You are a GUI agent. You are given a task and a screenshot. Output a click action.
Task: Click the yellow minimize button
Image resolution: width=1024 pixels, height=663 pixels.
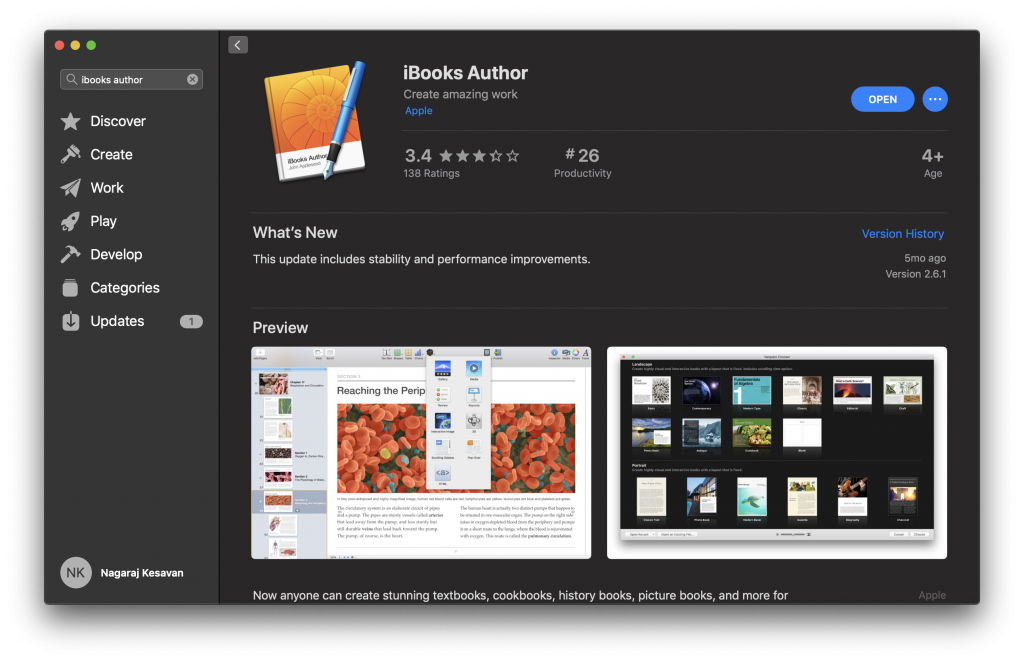tap(75, 45)
